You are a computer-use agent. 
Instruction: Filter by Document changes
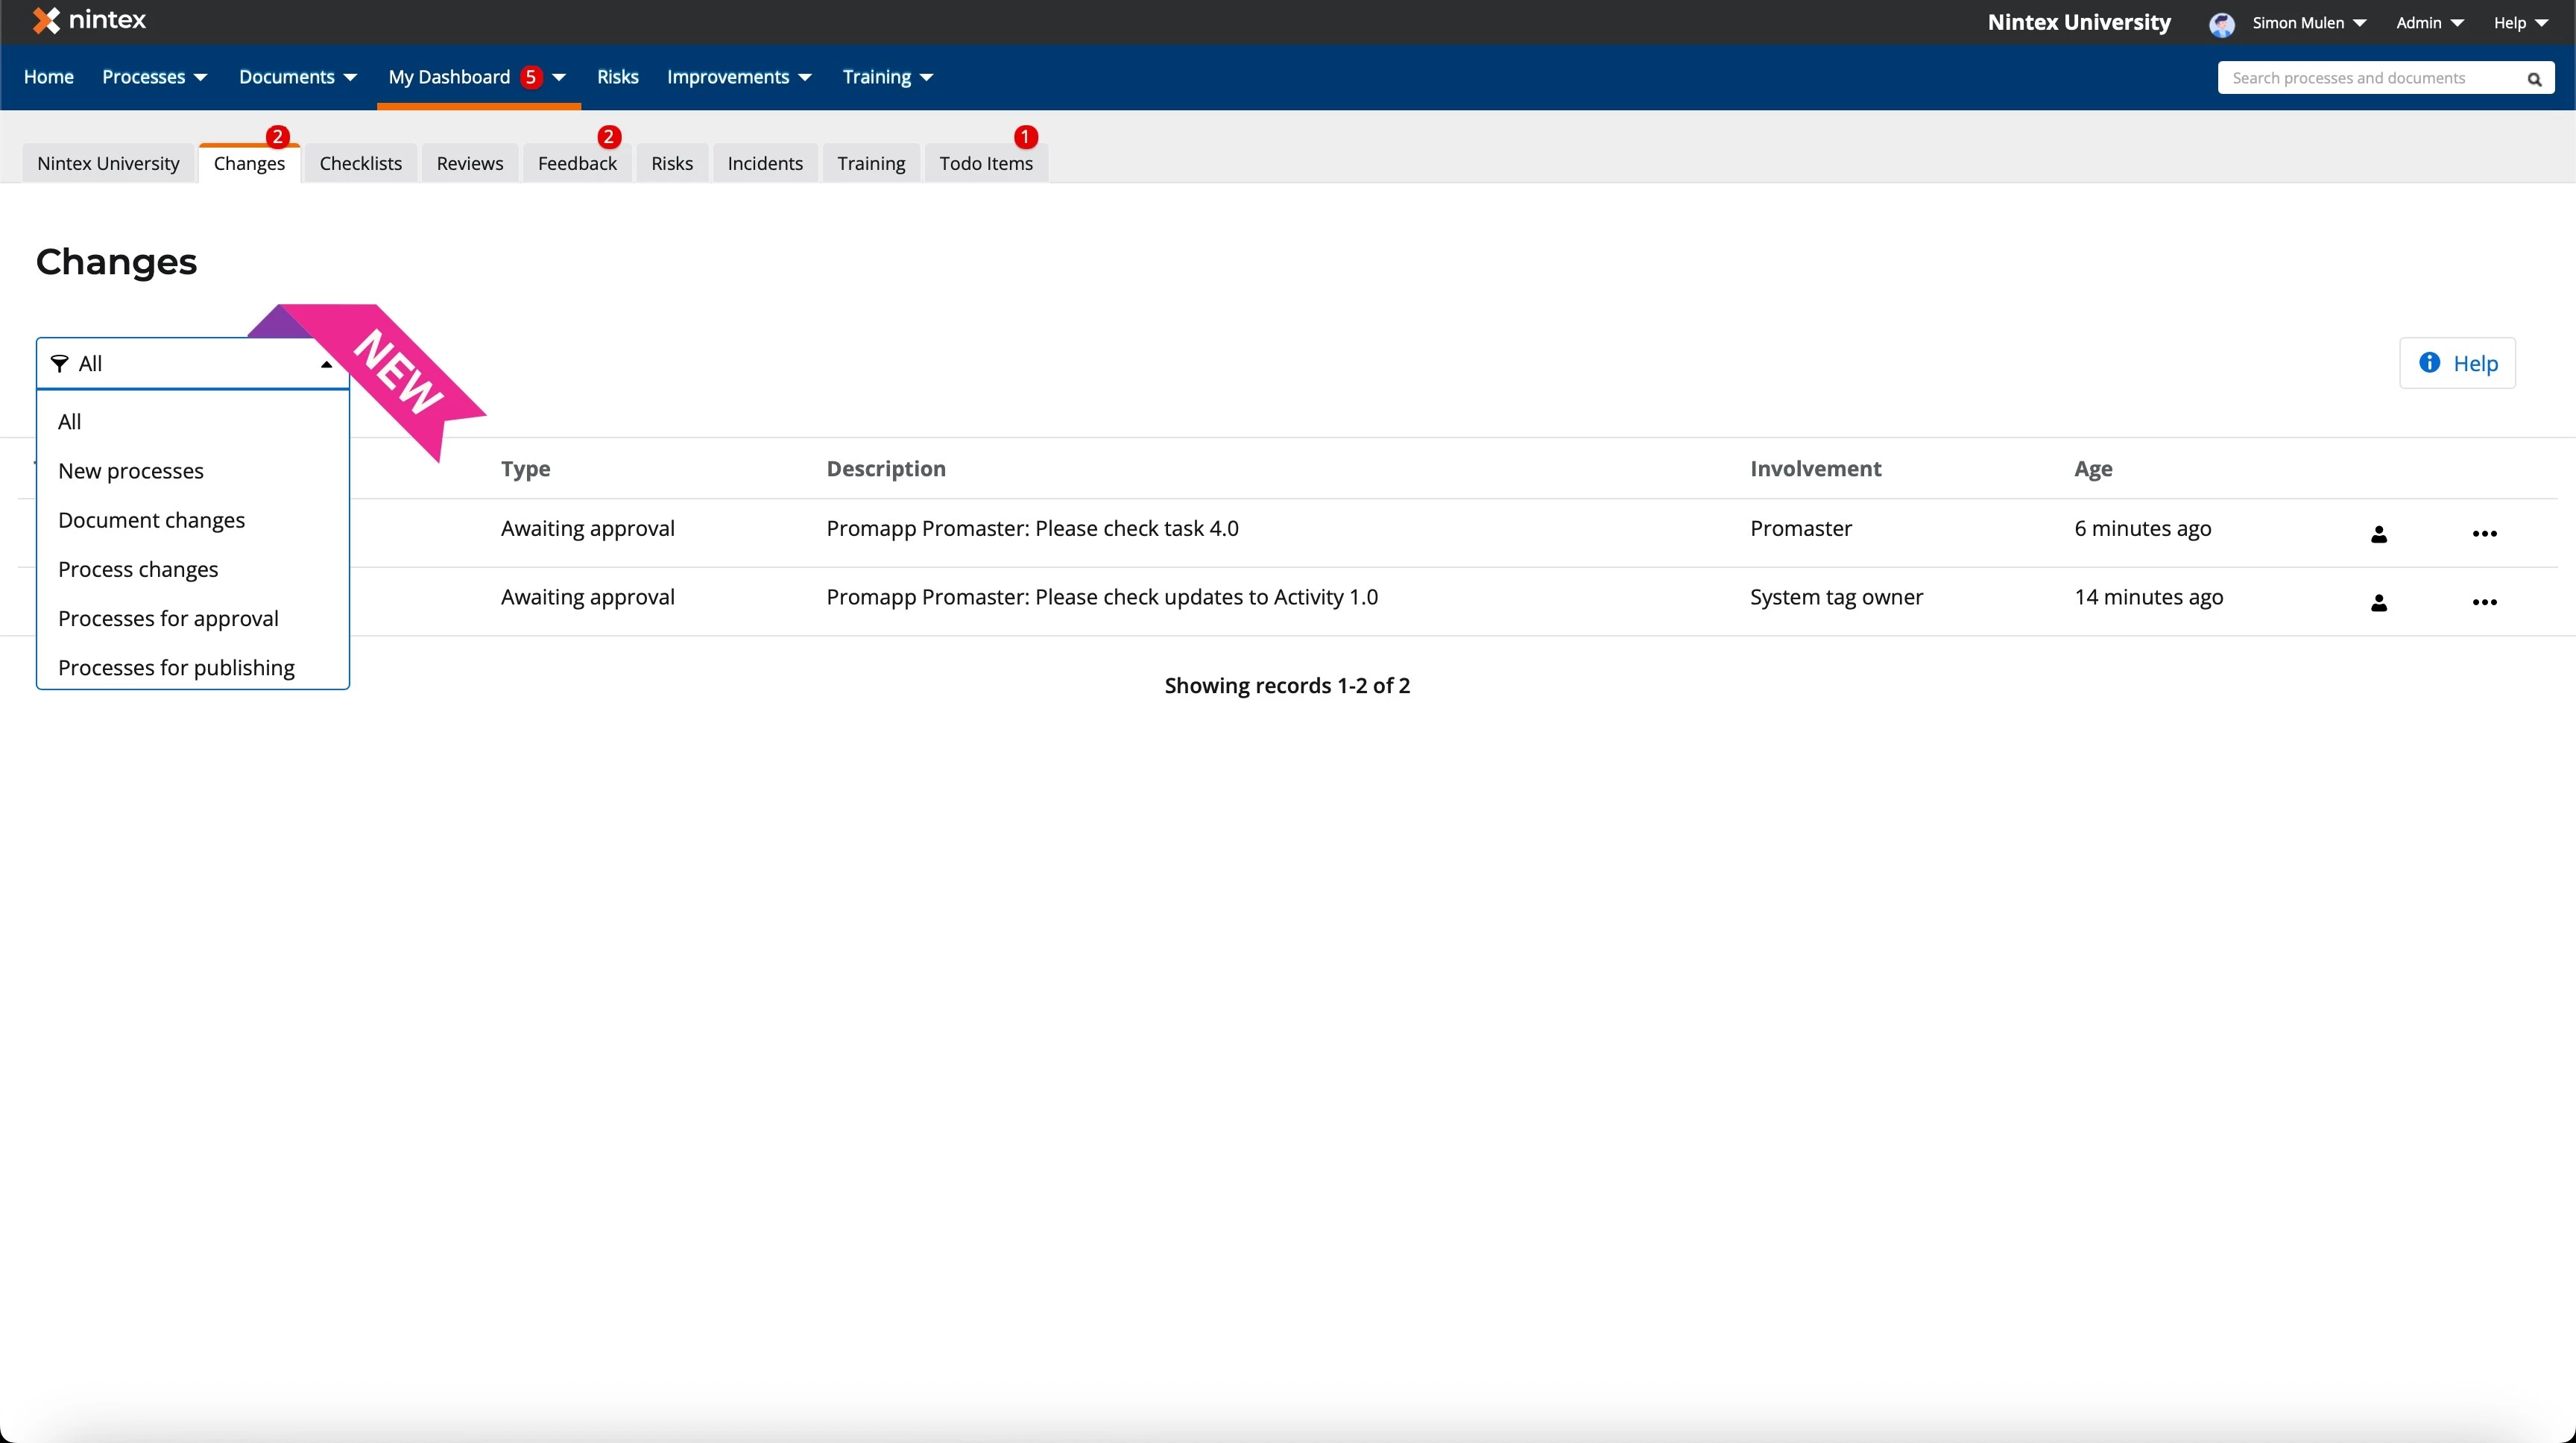tap(192, 520)
